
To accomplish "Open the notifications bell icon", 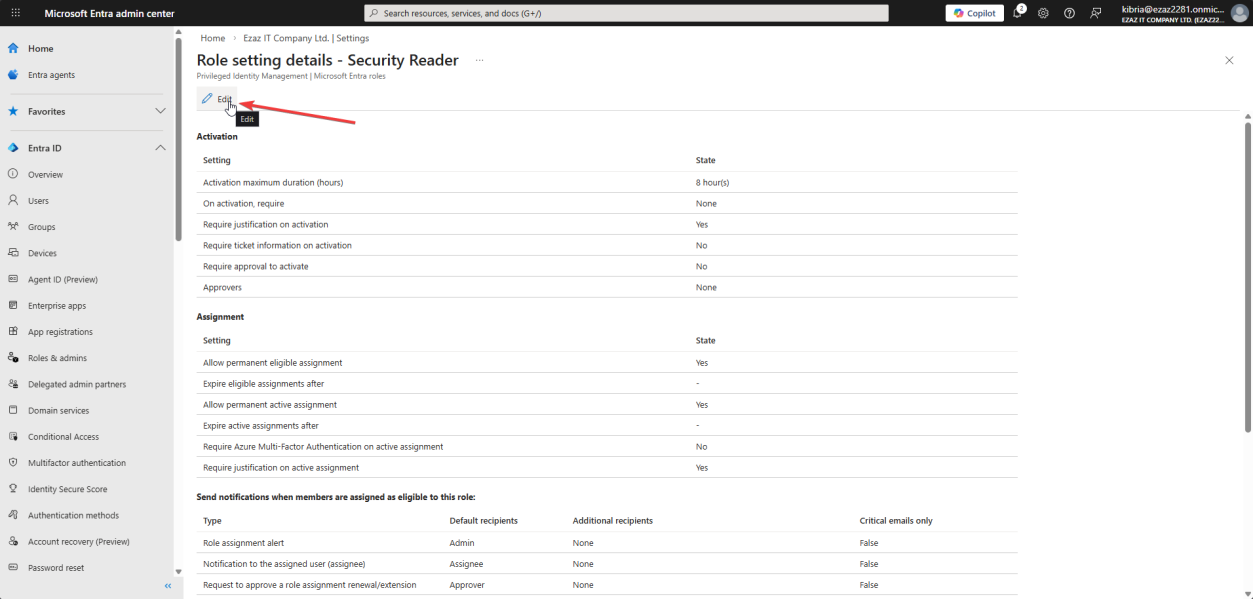I will pos(1018,13).
